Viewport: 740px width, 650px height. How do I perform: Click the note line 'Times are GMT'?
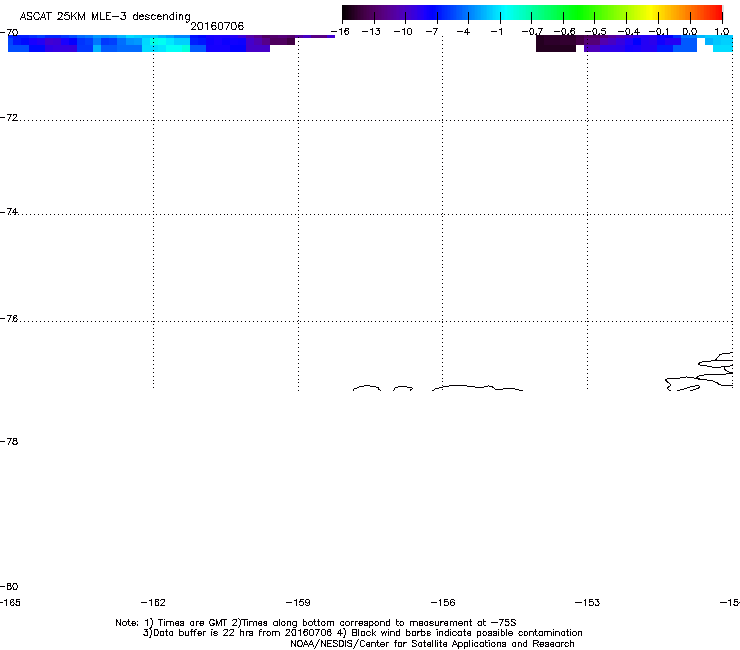pos(193,623)
